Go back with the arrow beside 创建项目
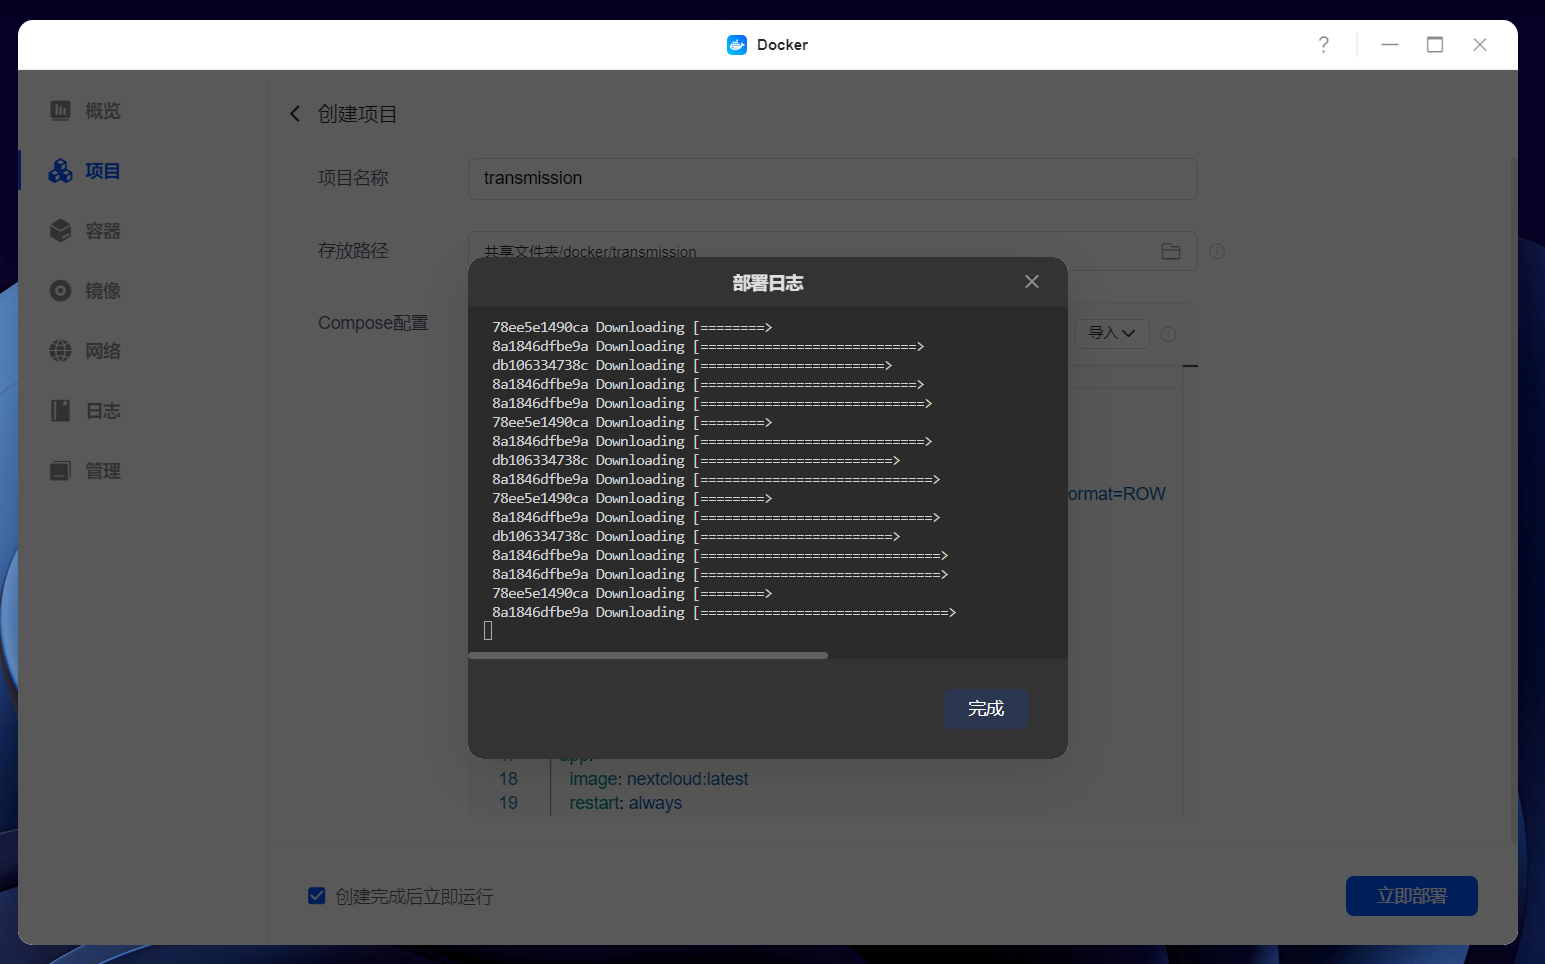The height and width of the screenshot is (964, 1545). [x=295, y=114]
